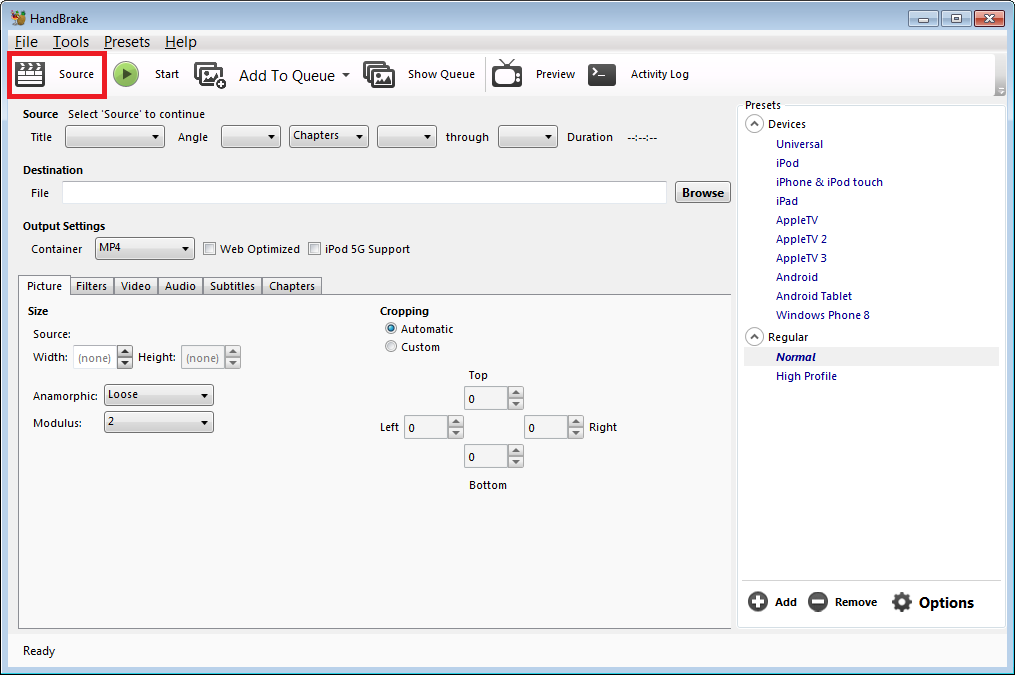Click the Source clapperboard icon

tap(30, 74)
